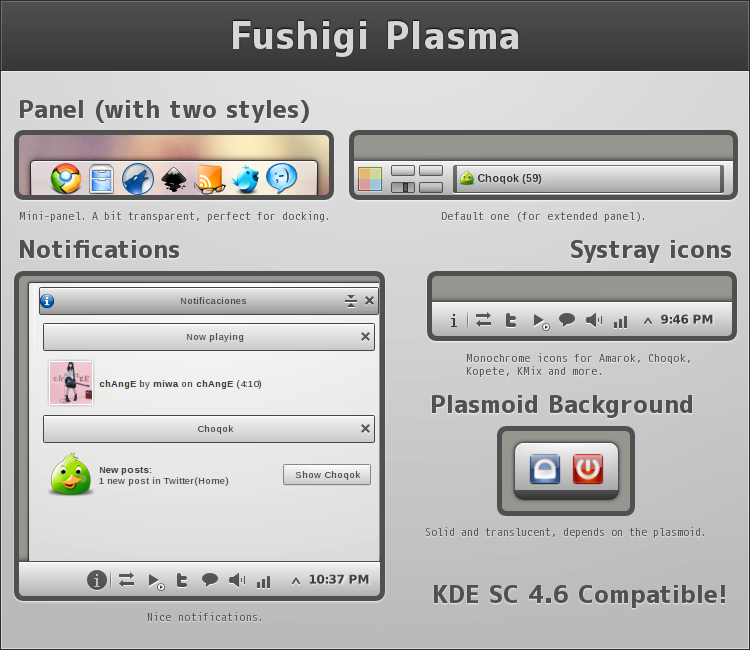The image size is (750, 650).
Task: Click the orange RSS feed reader icon
Action: (x=210, y=179)
